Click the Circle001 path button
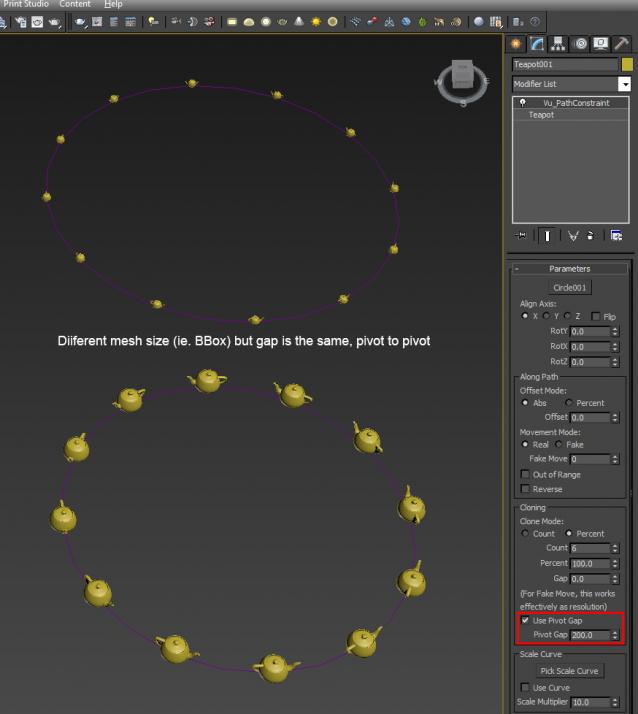638x714 pixels. coord(569,287)
